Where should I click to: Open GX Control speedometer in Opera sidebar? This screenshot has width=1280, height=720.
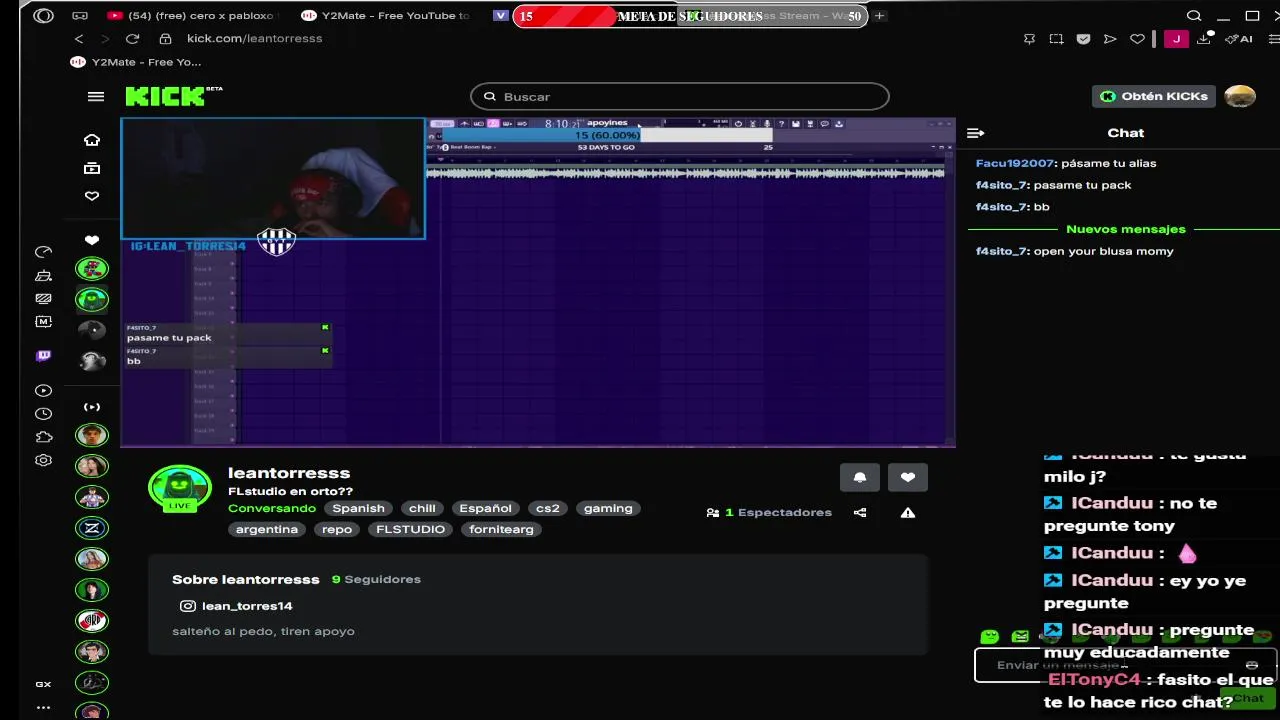(x=43, y=252)
